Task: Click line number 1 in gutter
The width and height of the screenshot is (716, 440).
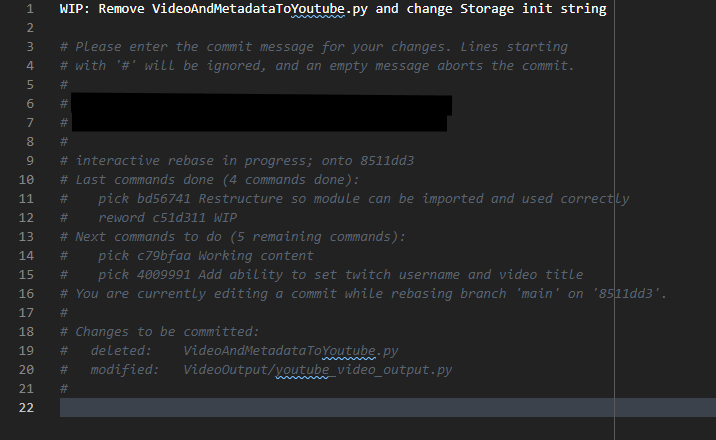Action: point(30,9)
